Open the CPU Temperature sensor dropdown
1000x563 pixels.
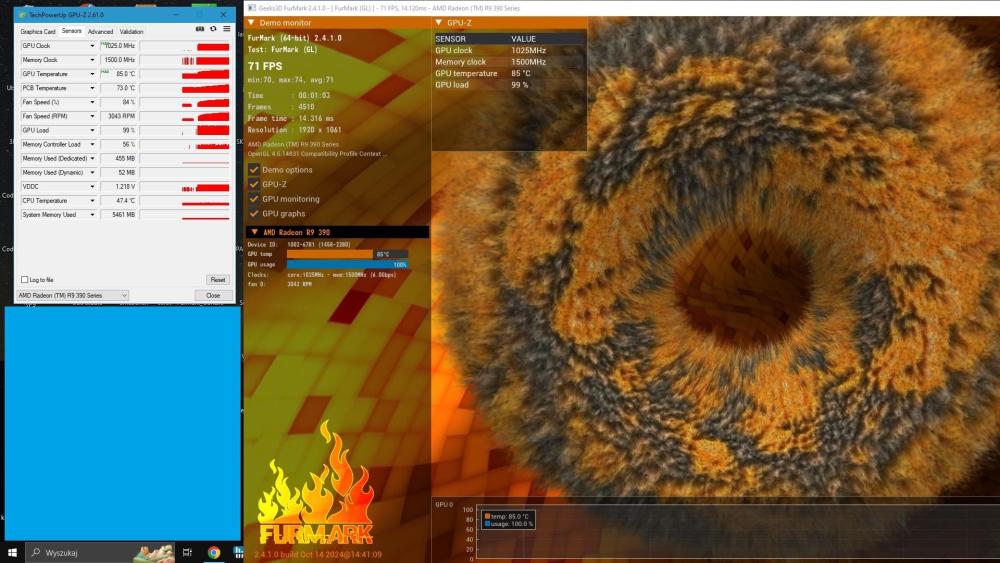pyautogui.click(x=92, y=200)
